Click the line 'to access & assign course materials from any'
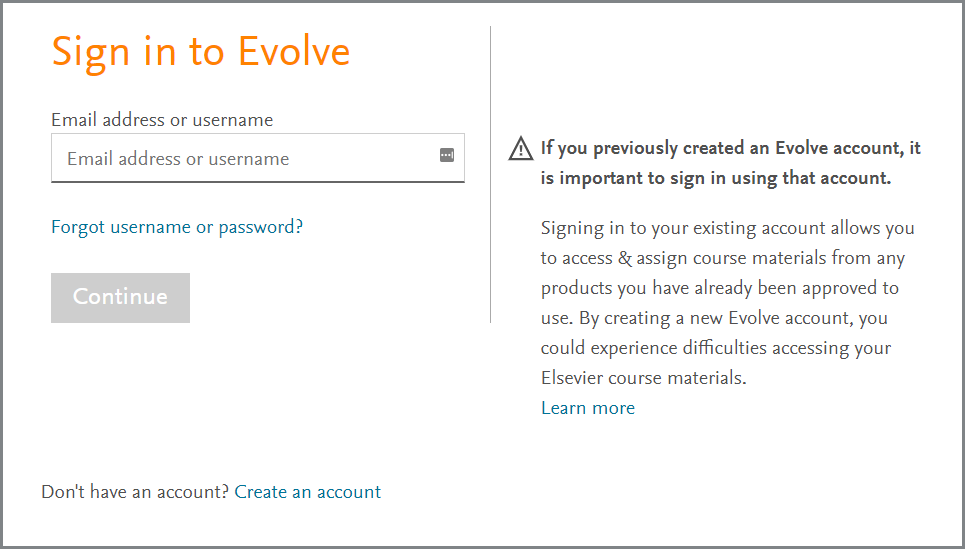 pyautogui.click(x=723, y=258)
